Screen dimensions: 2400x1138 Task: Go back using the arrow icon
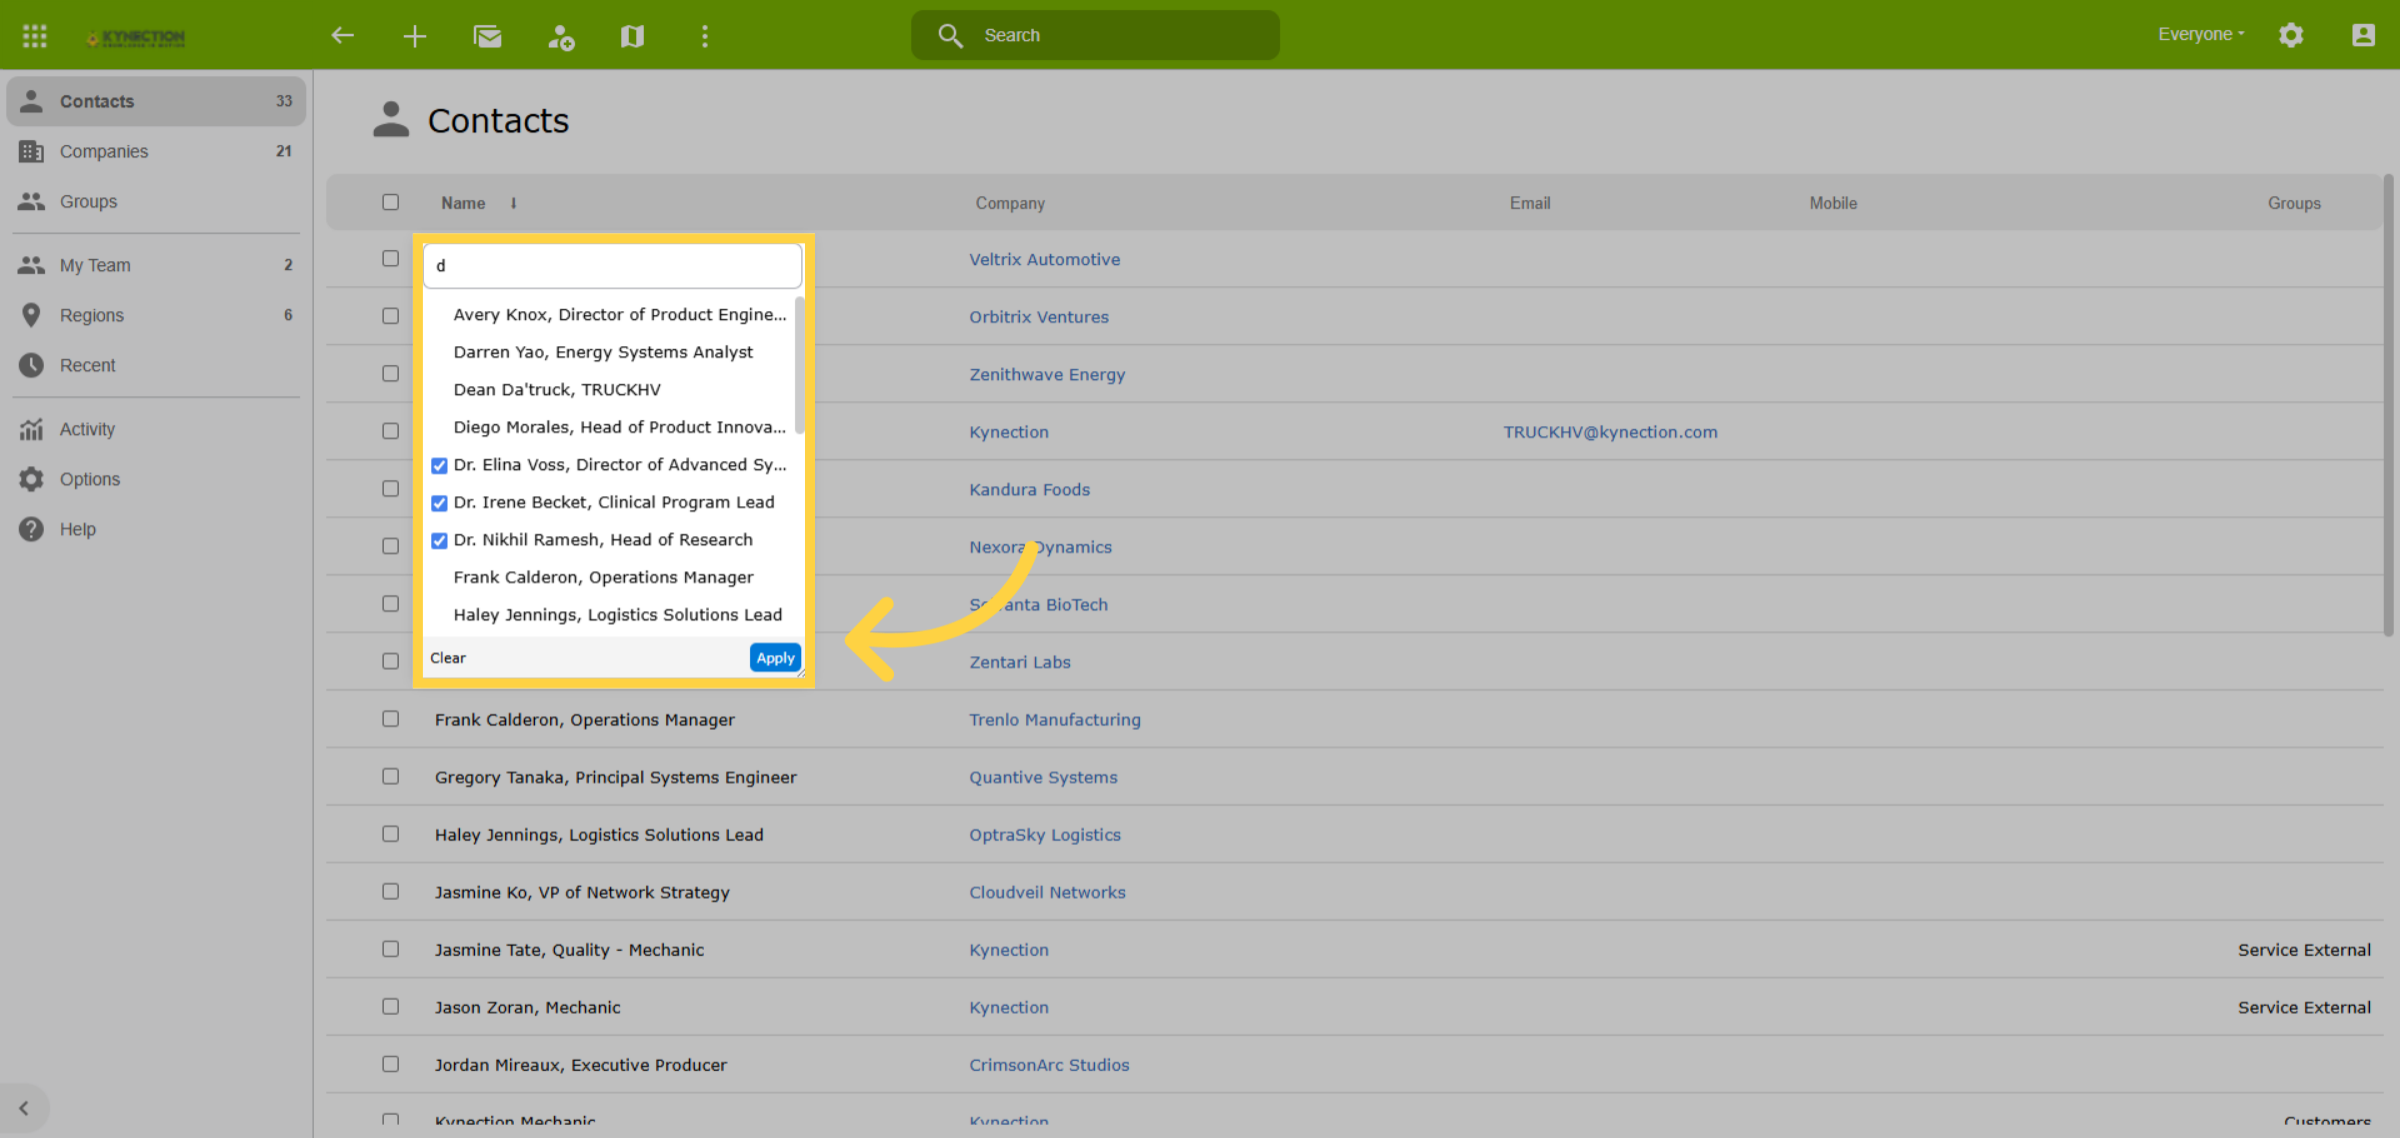tap(342, 36)
